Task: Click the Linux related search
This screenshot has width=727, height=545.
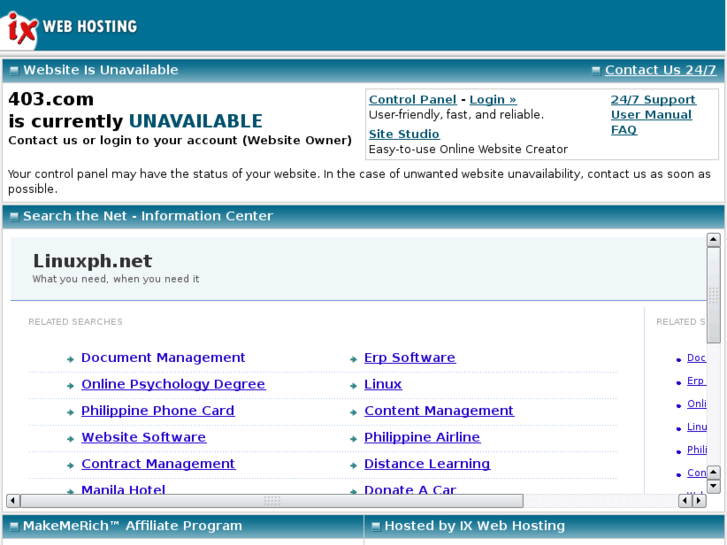Action: [x=383, y=385]
